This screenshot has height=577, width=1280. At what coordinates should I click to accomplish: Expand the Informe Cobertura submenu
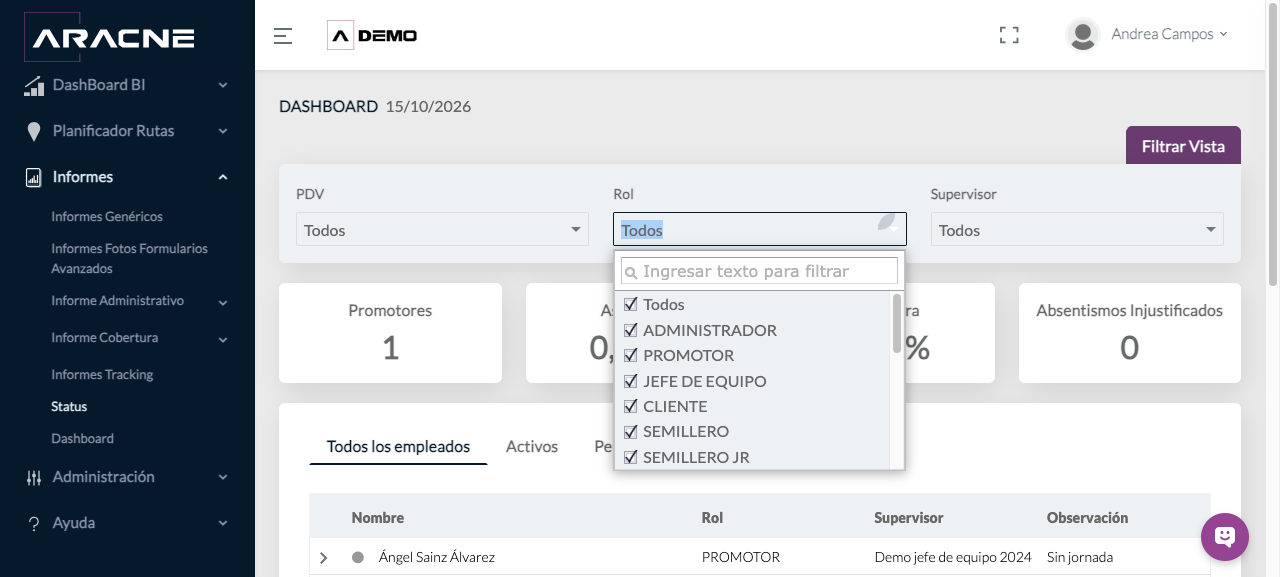tap(223, 339)
